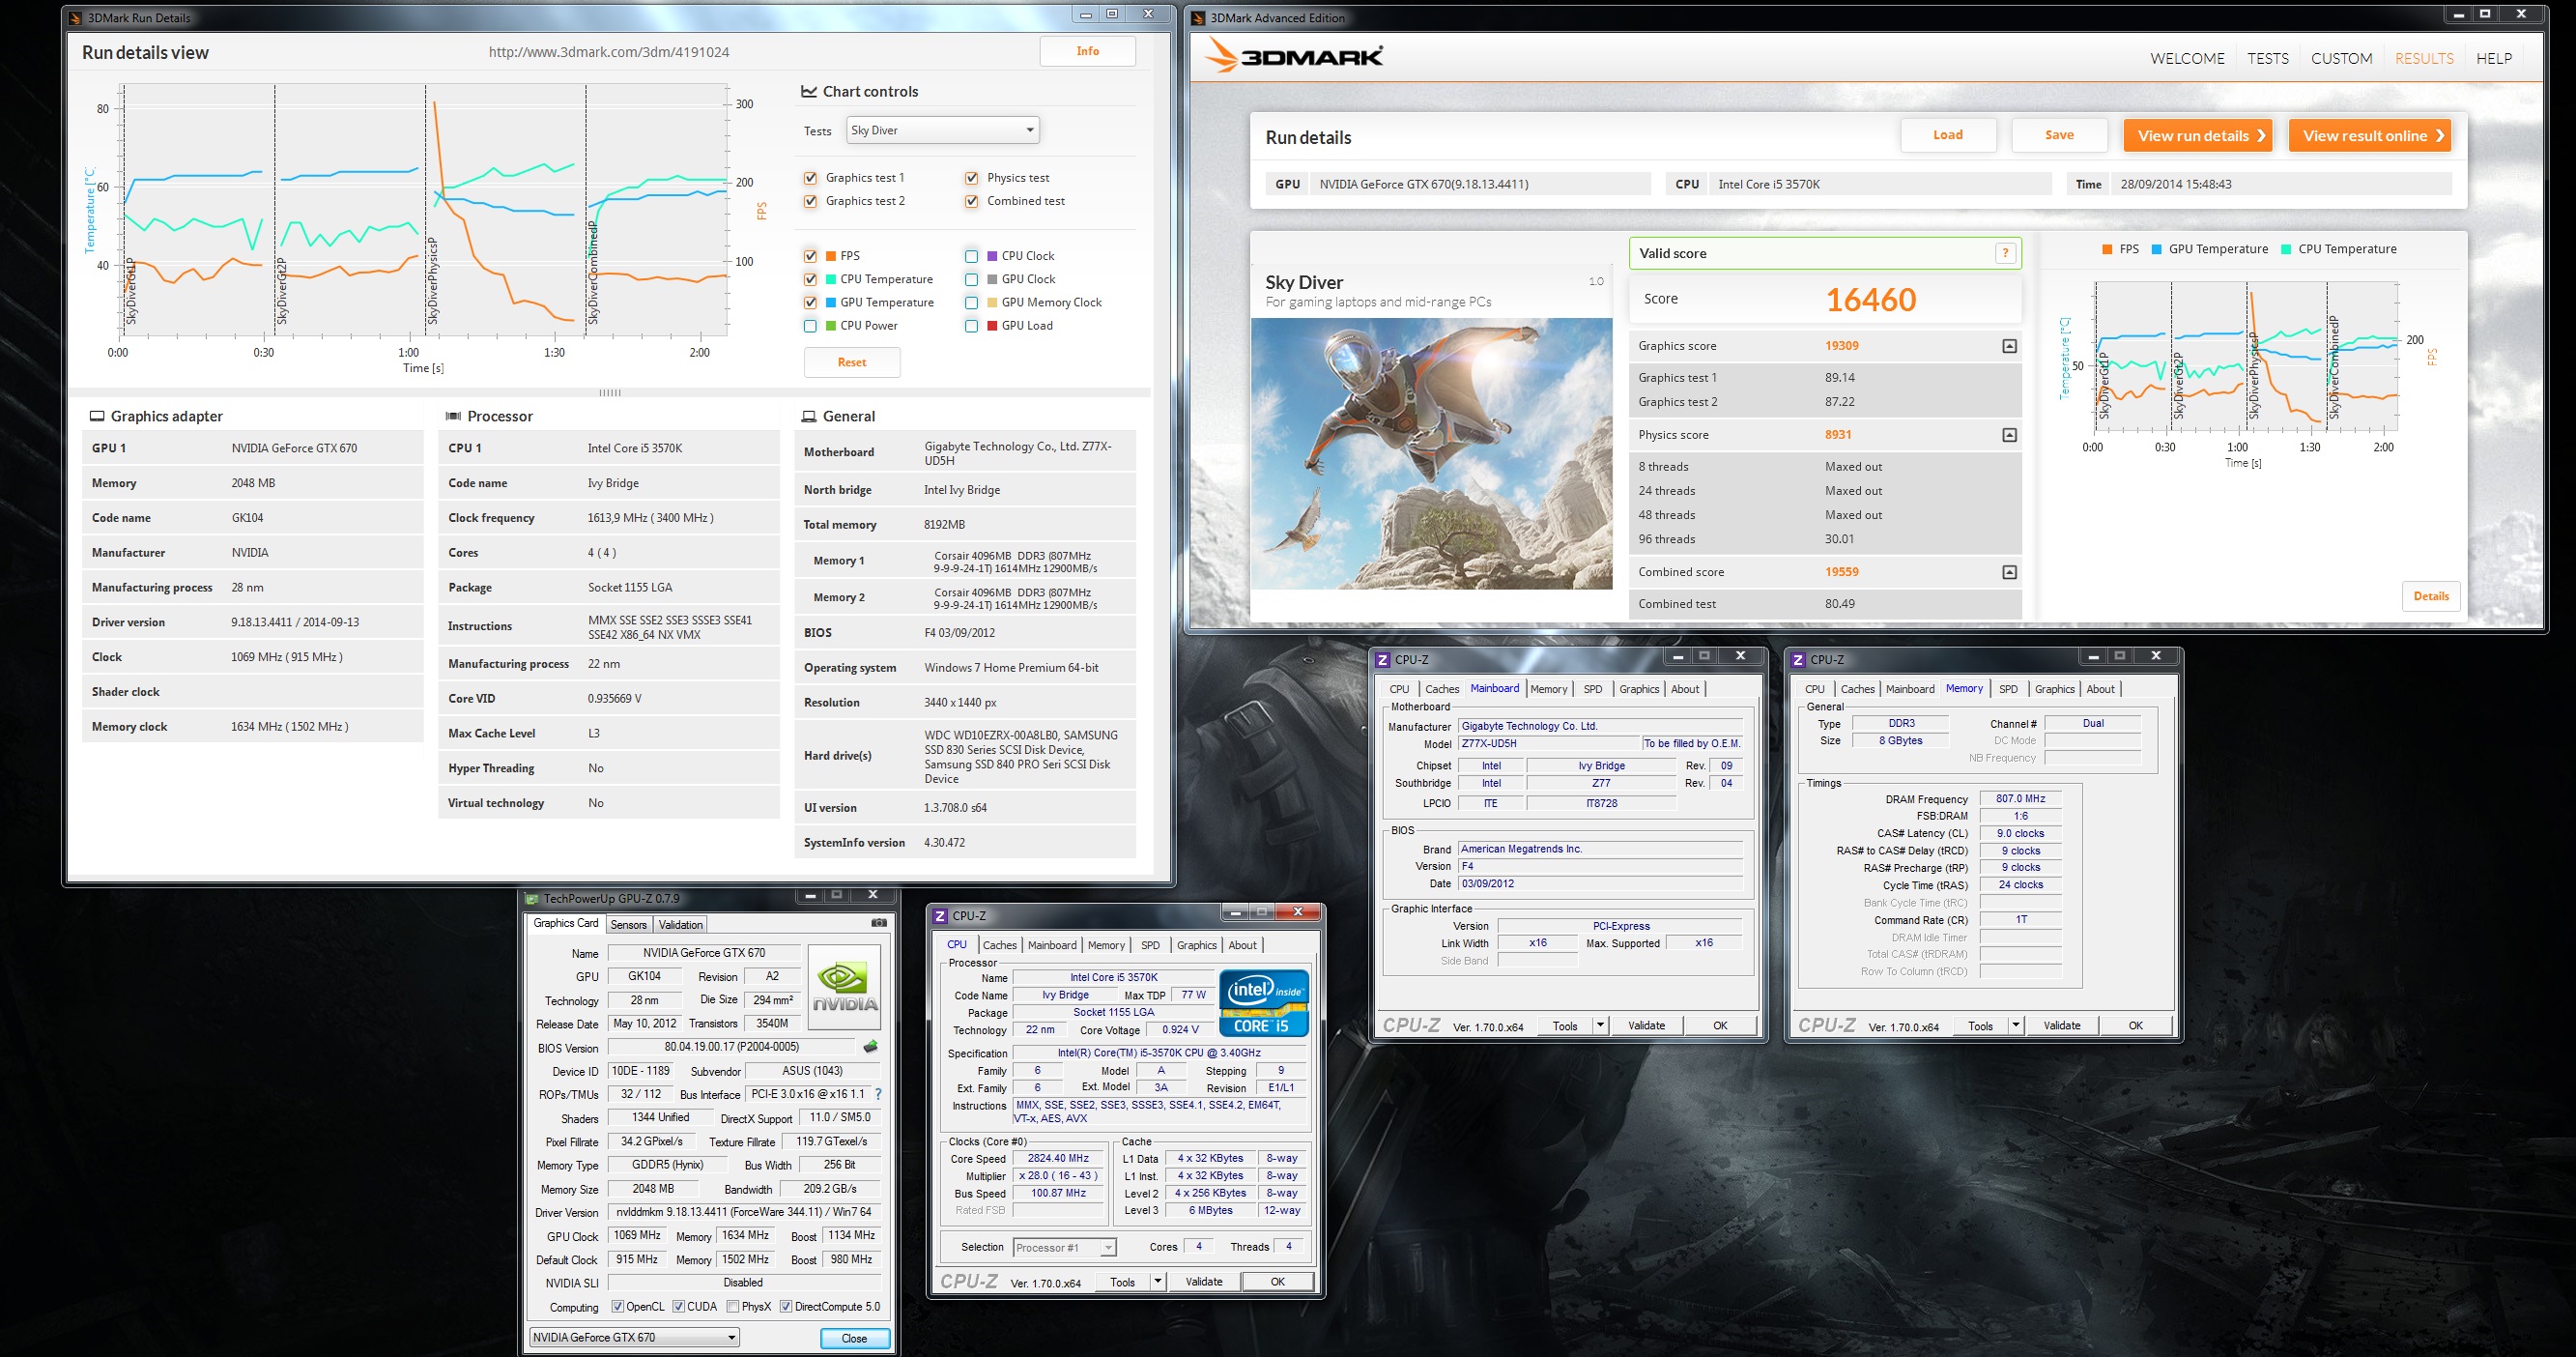Click View run details button
The width and height of the screenshot is (2576, 1357).
(2198, 135)
